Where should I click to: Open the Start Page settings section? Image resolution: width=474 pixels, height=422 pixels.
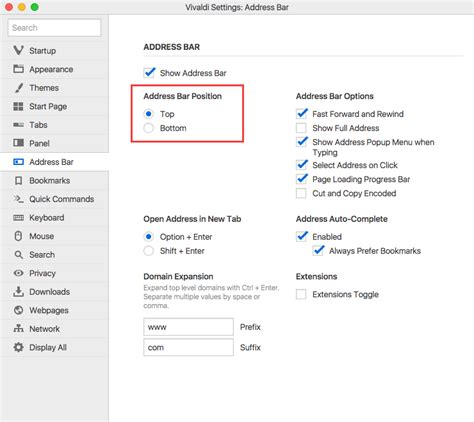pyautogui.click(x=48, y=106)
